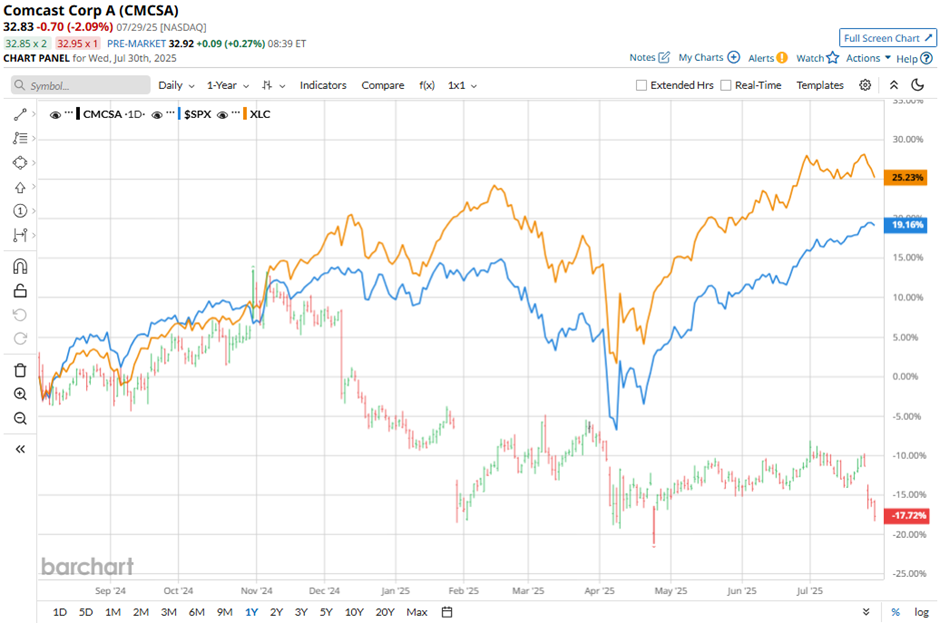Choose the shapes drawing tool
The height and width of the screenshot is (623, 940).
click(20, 162)
